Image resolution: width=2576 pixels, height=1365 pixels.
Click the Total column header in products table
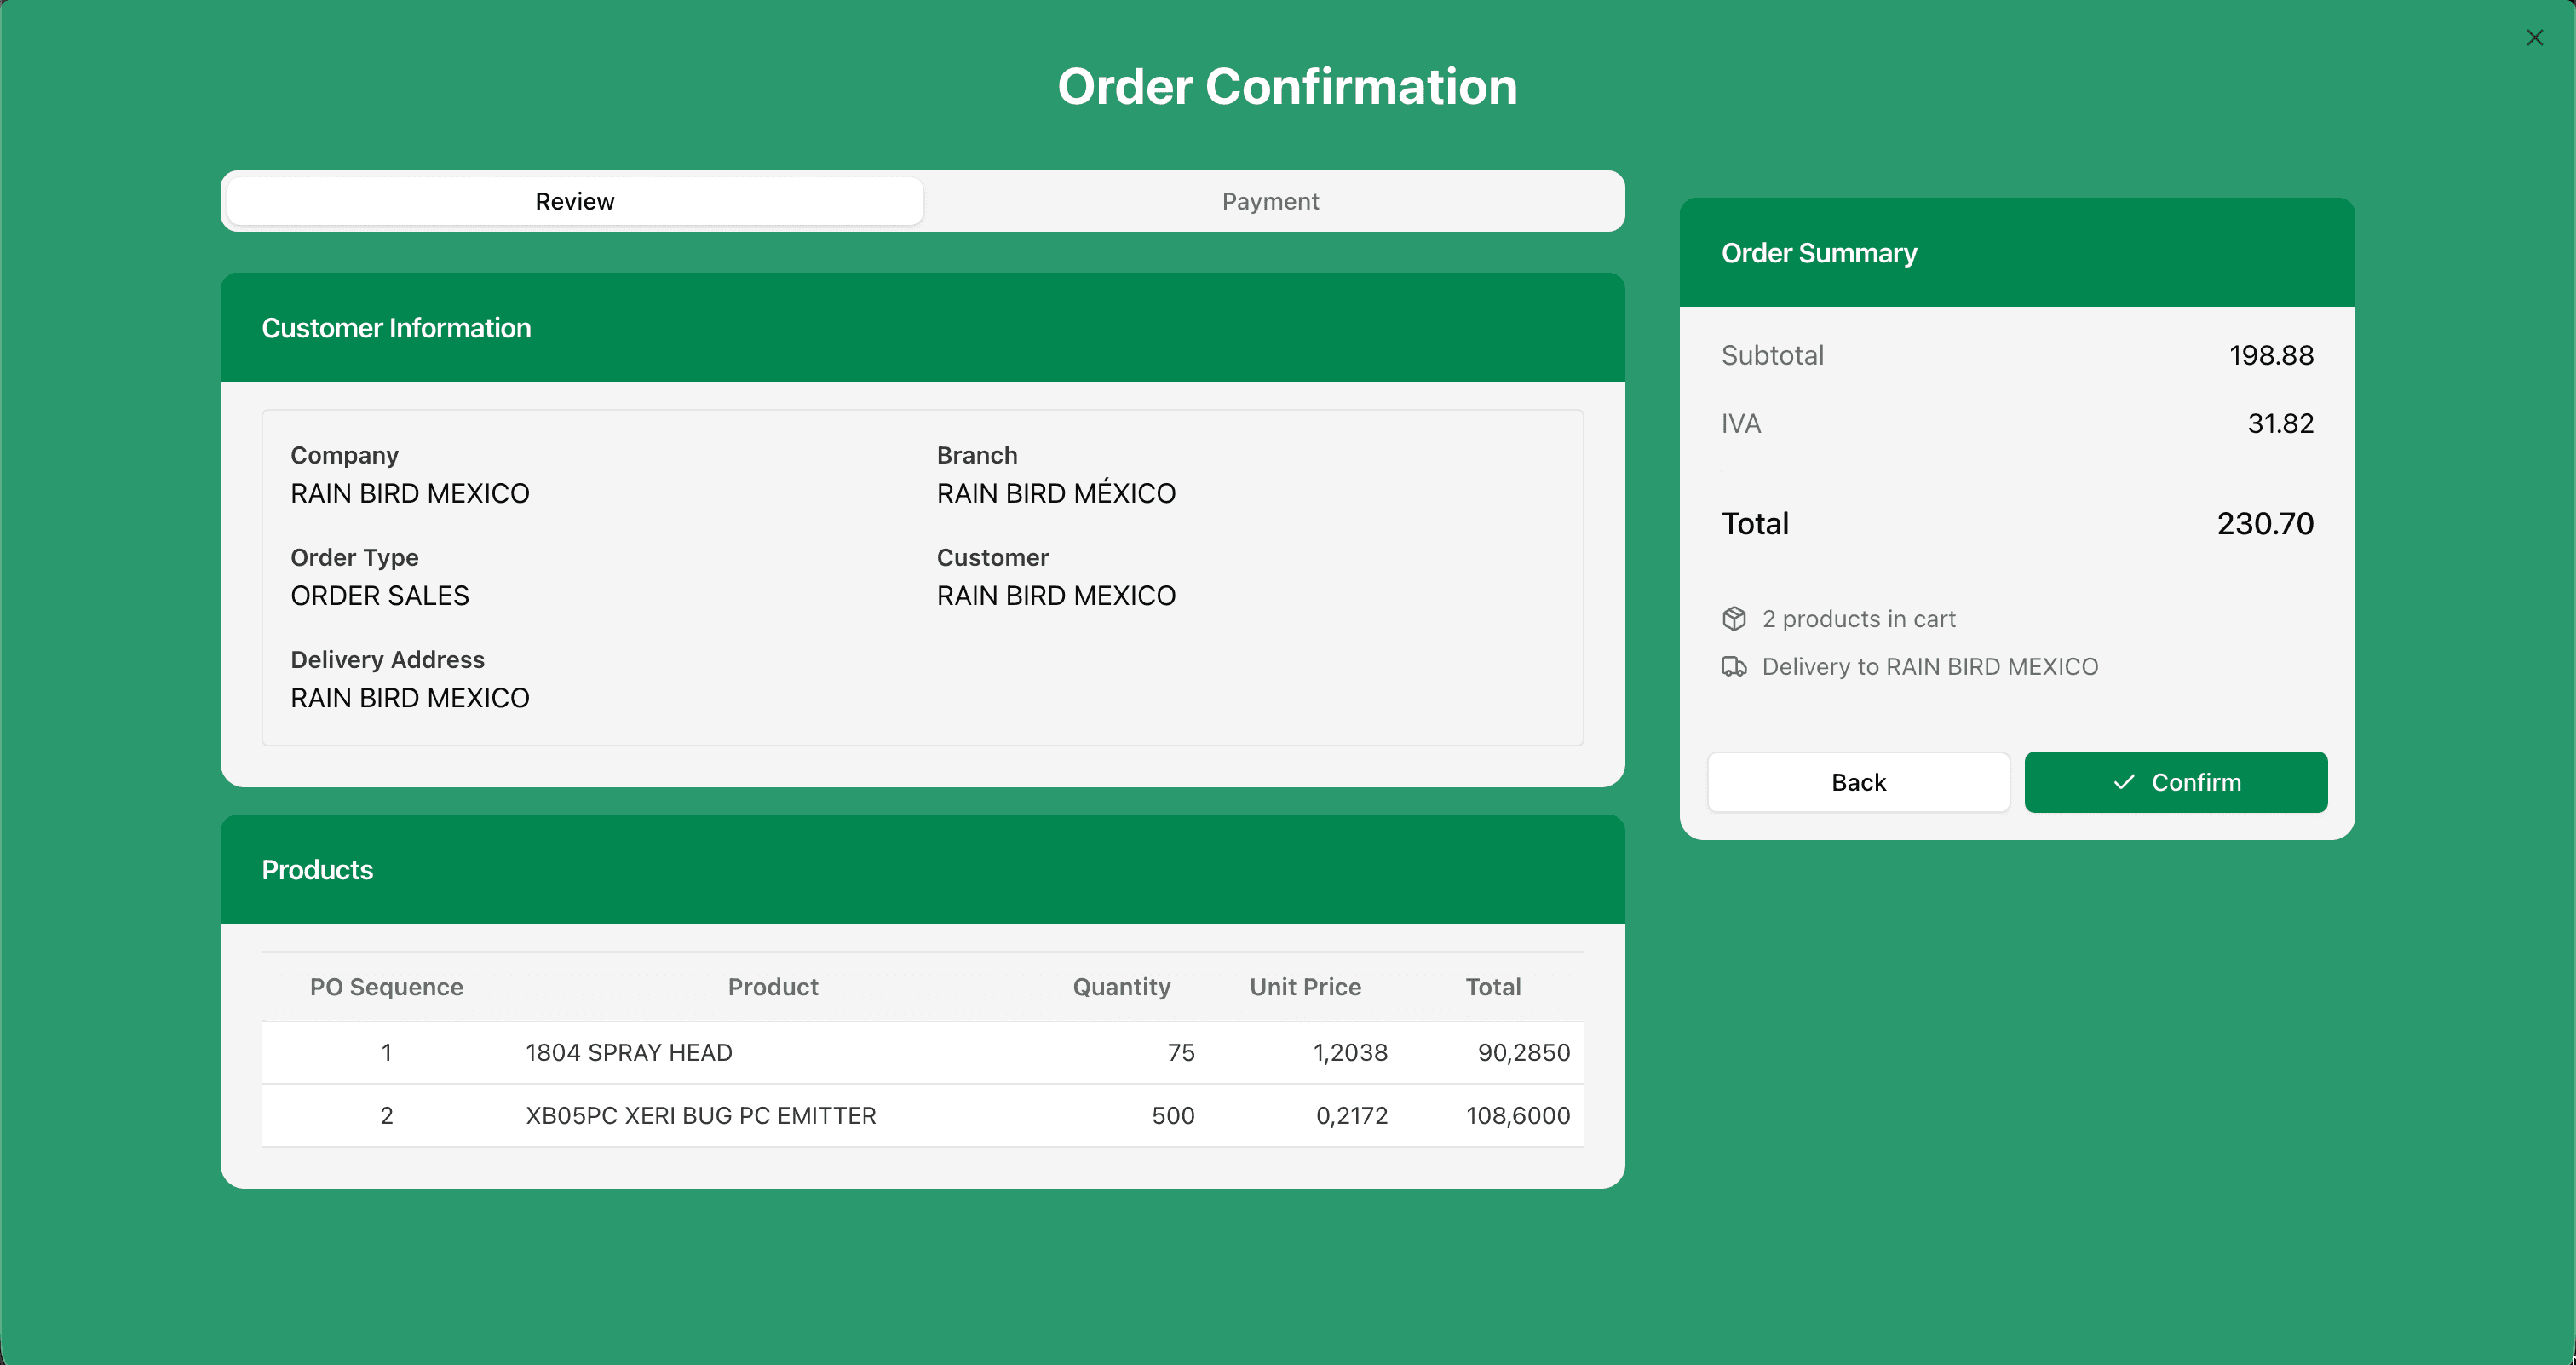(x=1493, y=987)
